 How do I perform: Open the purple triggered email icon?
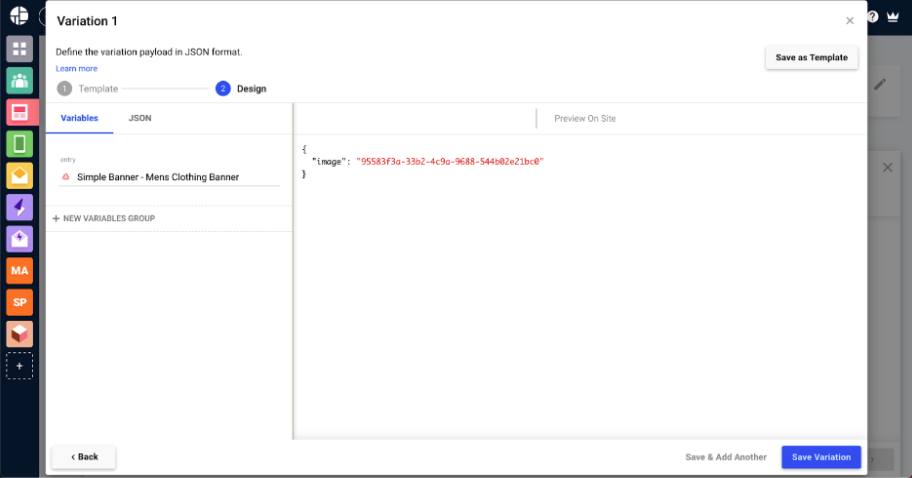pos(19,239)
